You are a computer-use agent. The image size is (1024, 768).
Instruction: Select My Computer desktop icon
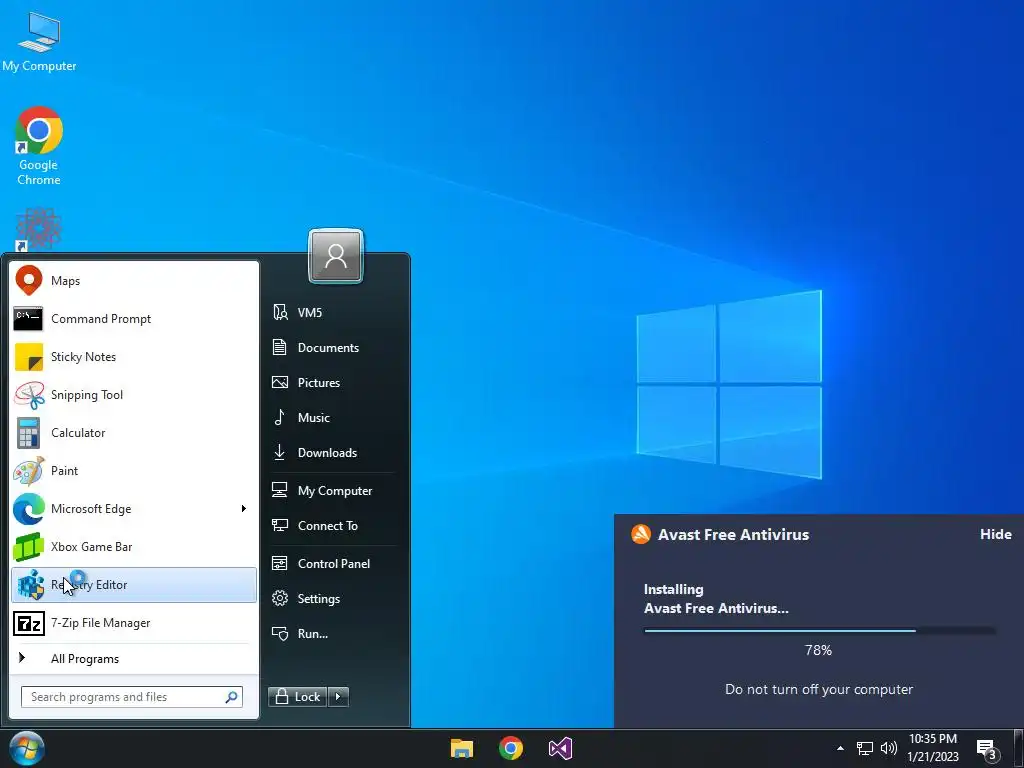click(x=39, y=42)
